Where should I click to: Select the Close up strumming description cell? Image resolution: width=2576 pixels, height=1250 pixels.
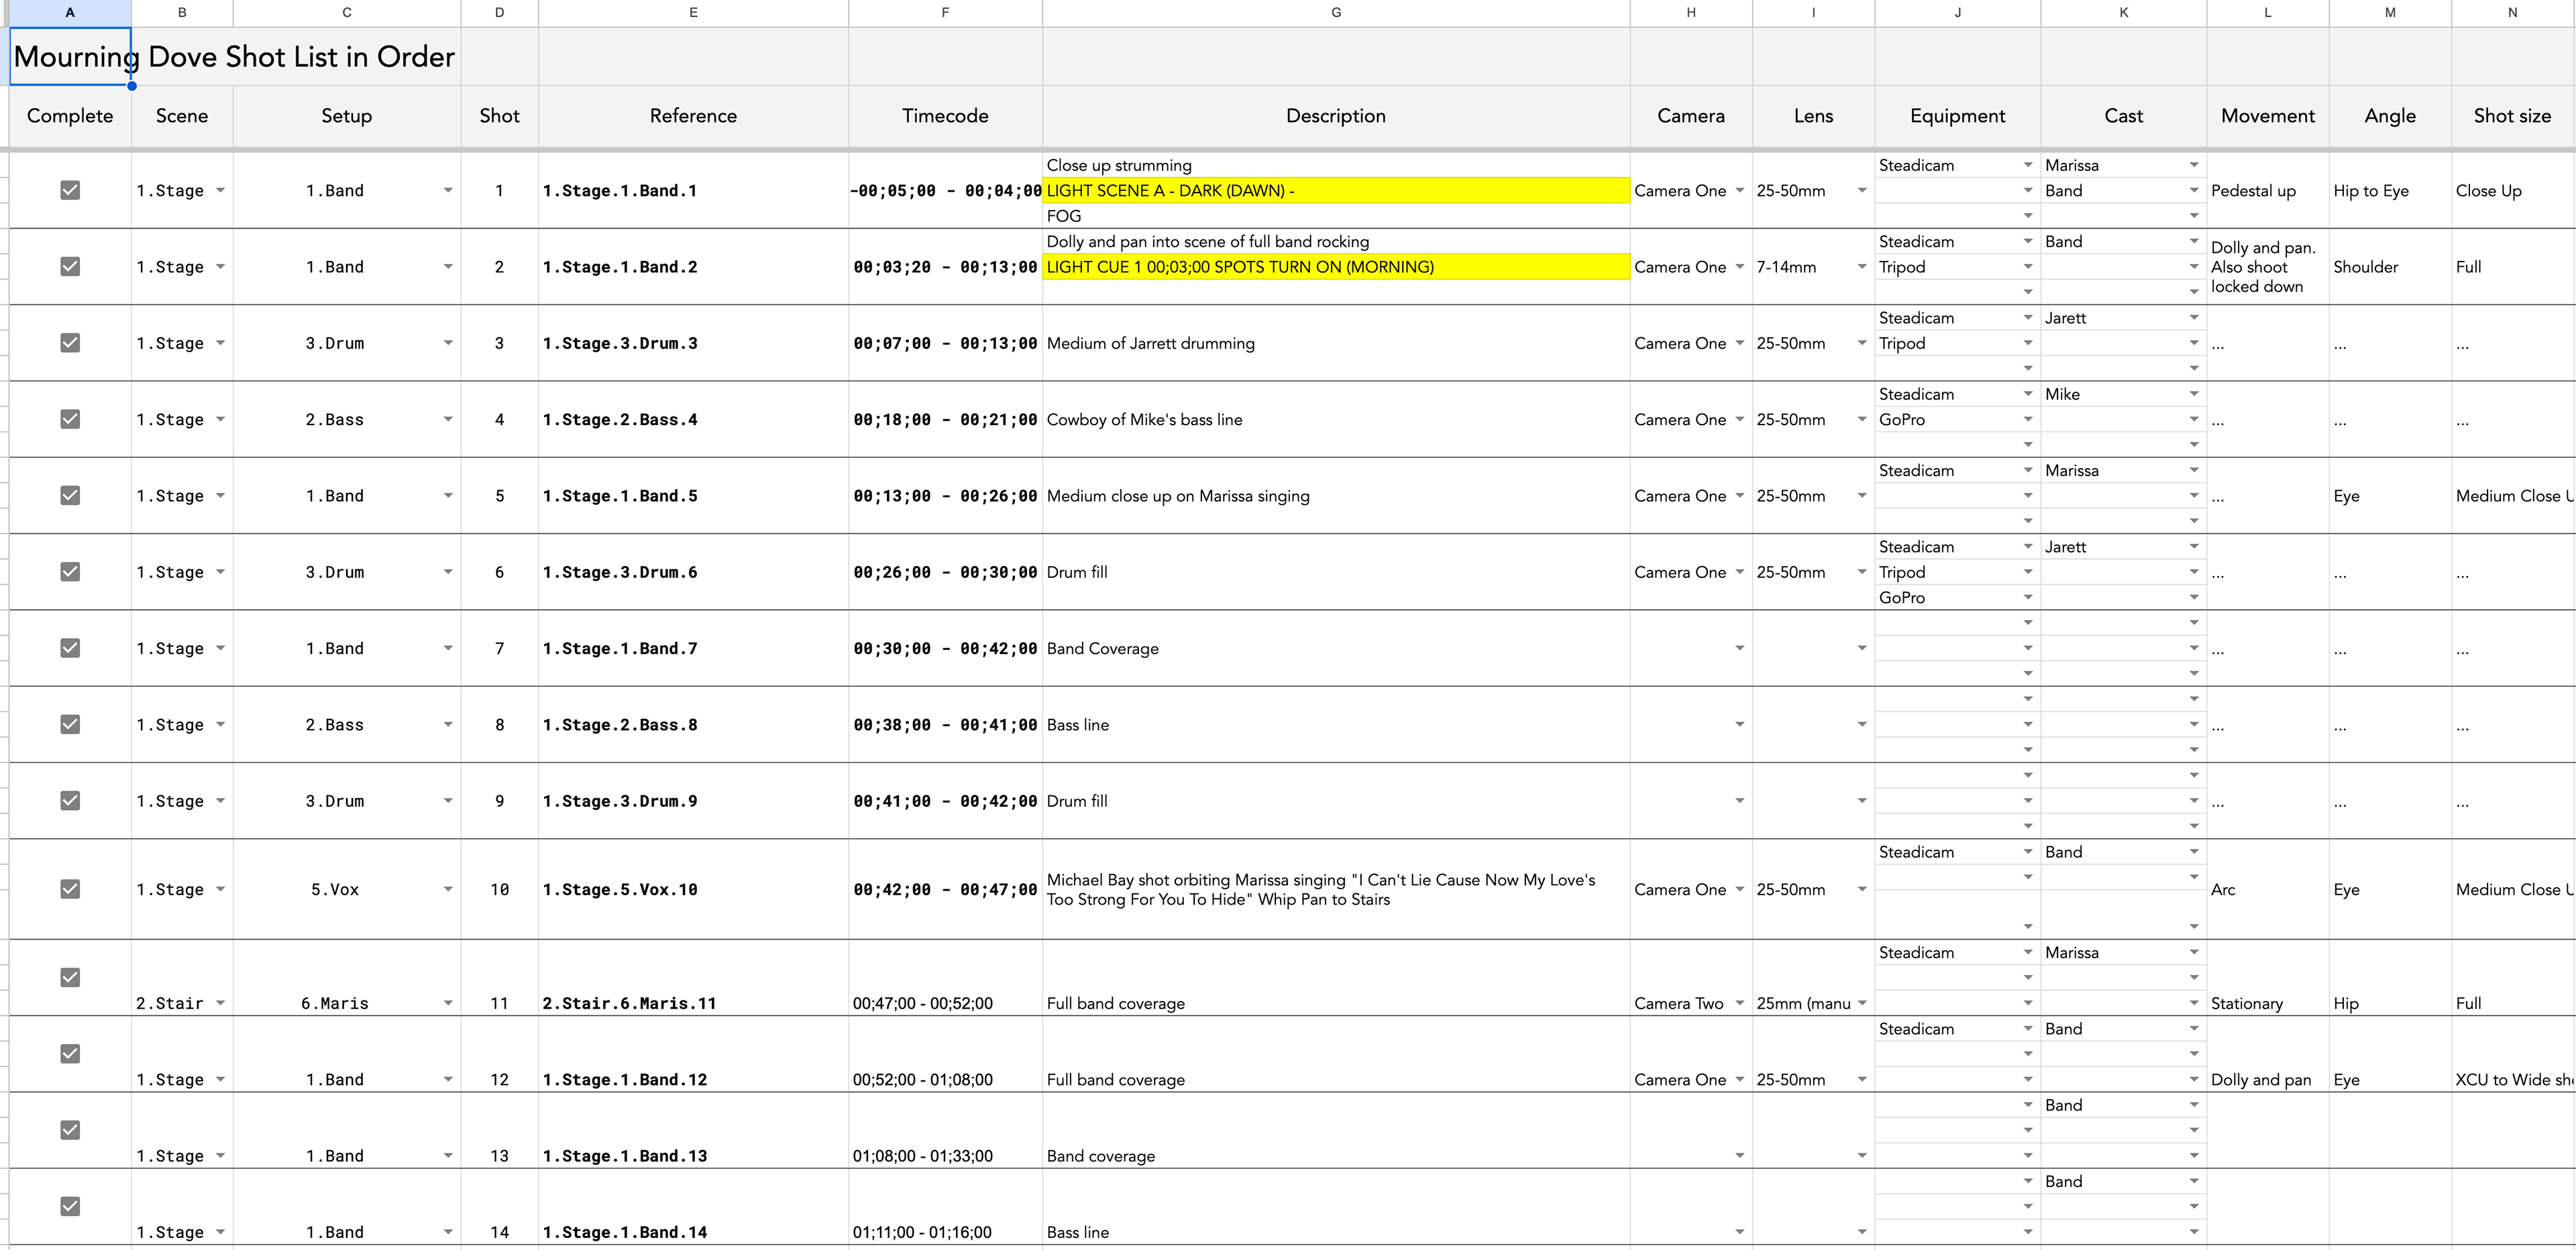(x=1336, y=165)
